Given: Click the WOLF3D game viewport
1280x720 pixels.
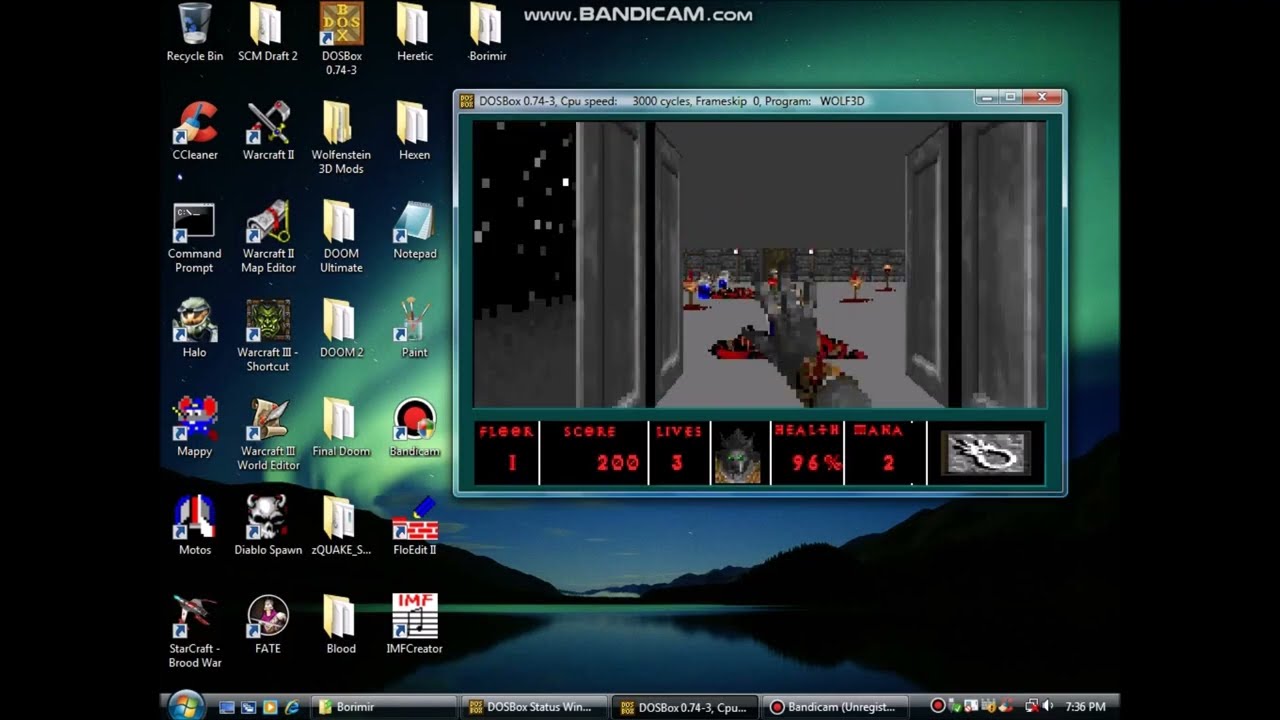Looking at the screenshot, I should pos(759,264).
